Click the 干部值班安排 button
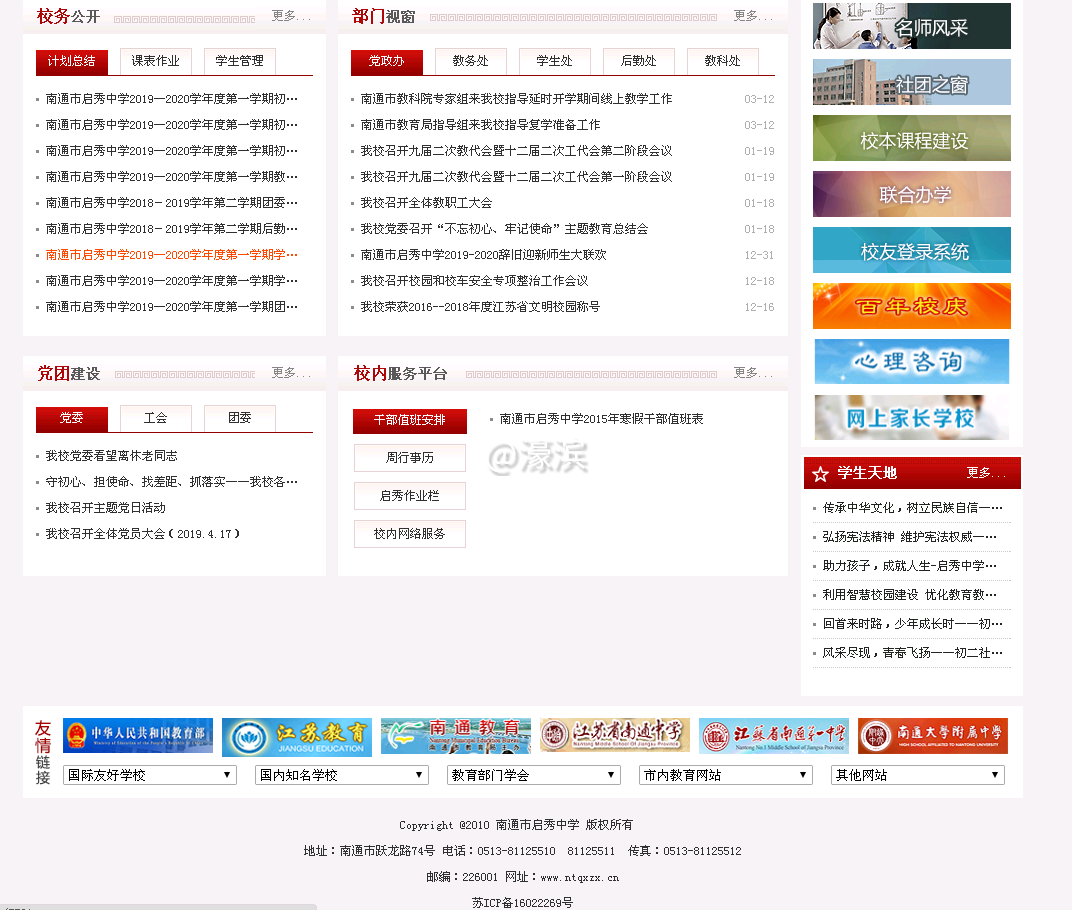The height and width of the screenshot is (910, 1072). (x=409, y=421)
